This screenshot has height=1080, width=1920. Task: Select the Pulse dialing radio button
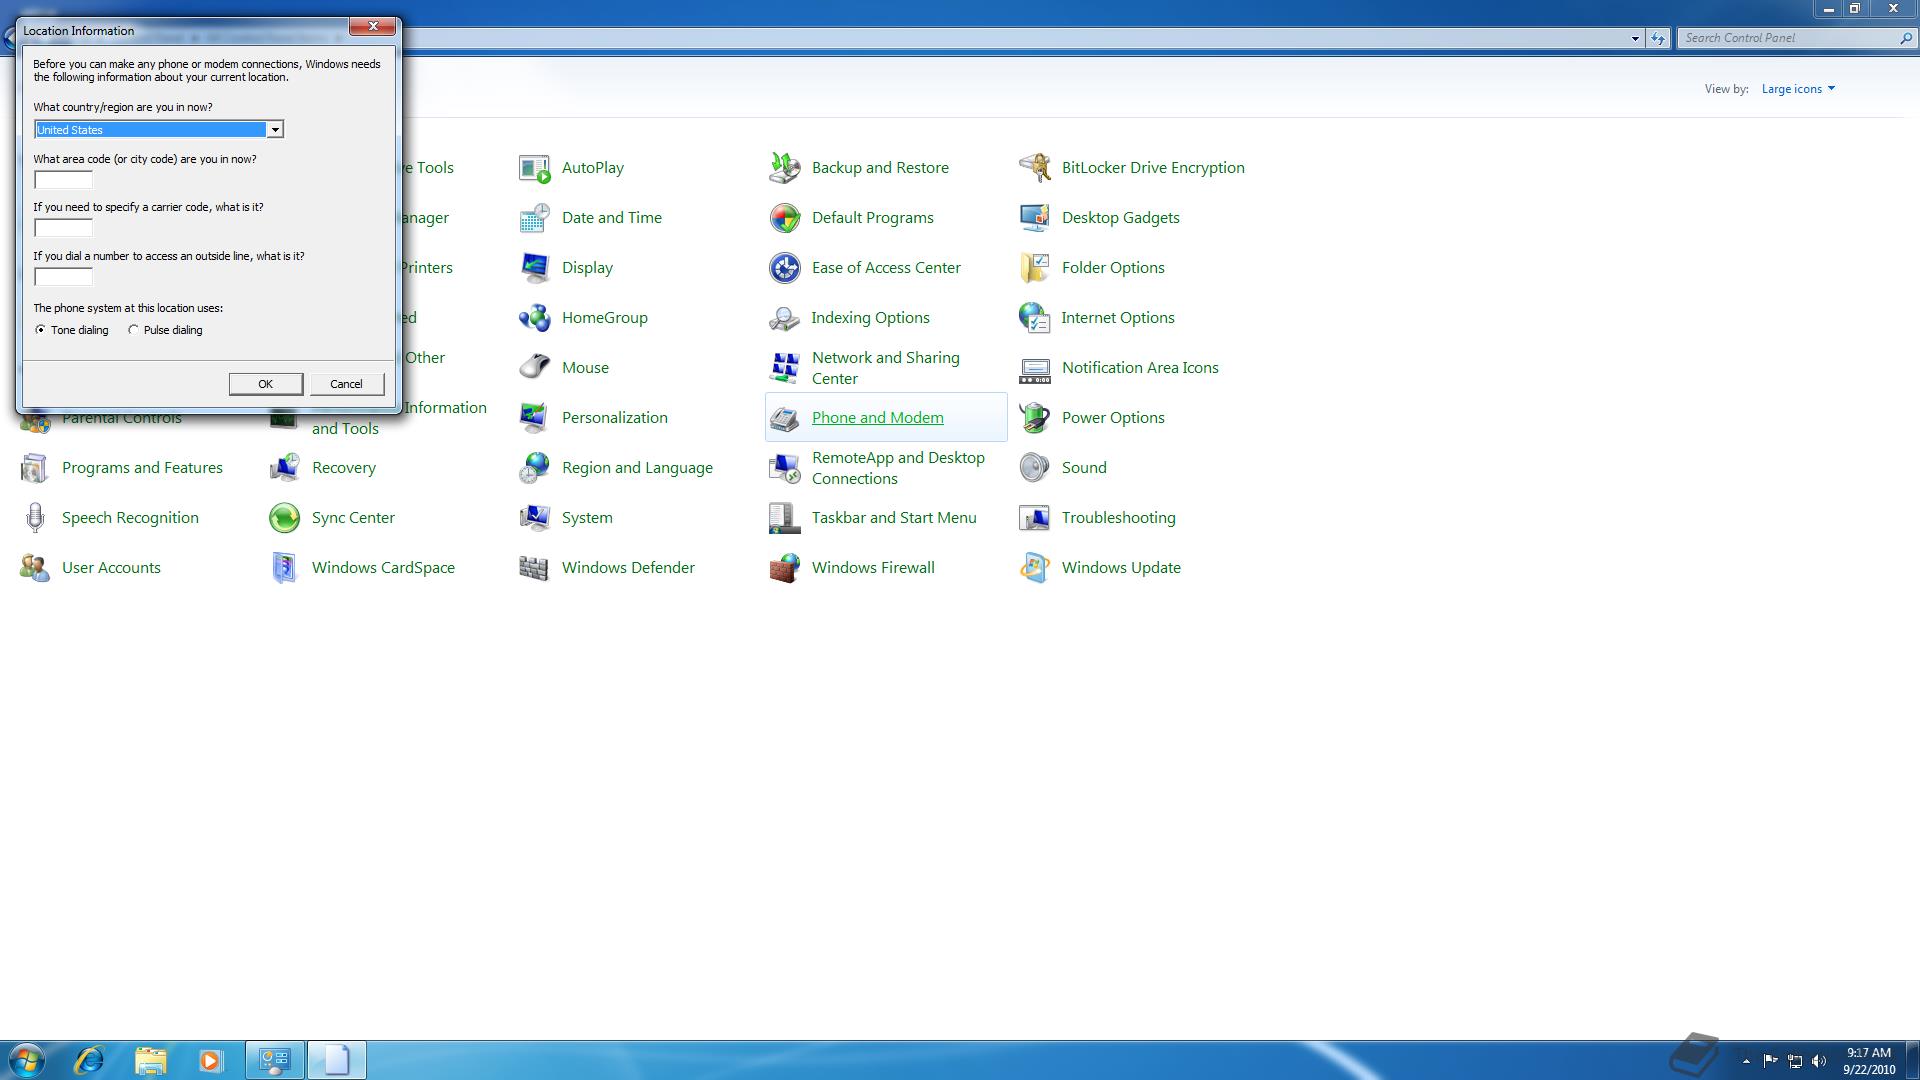(133, 330)
